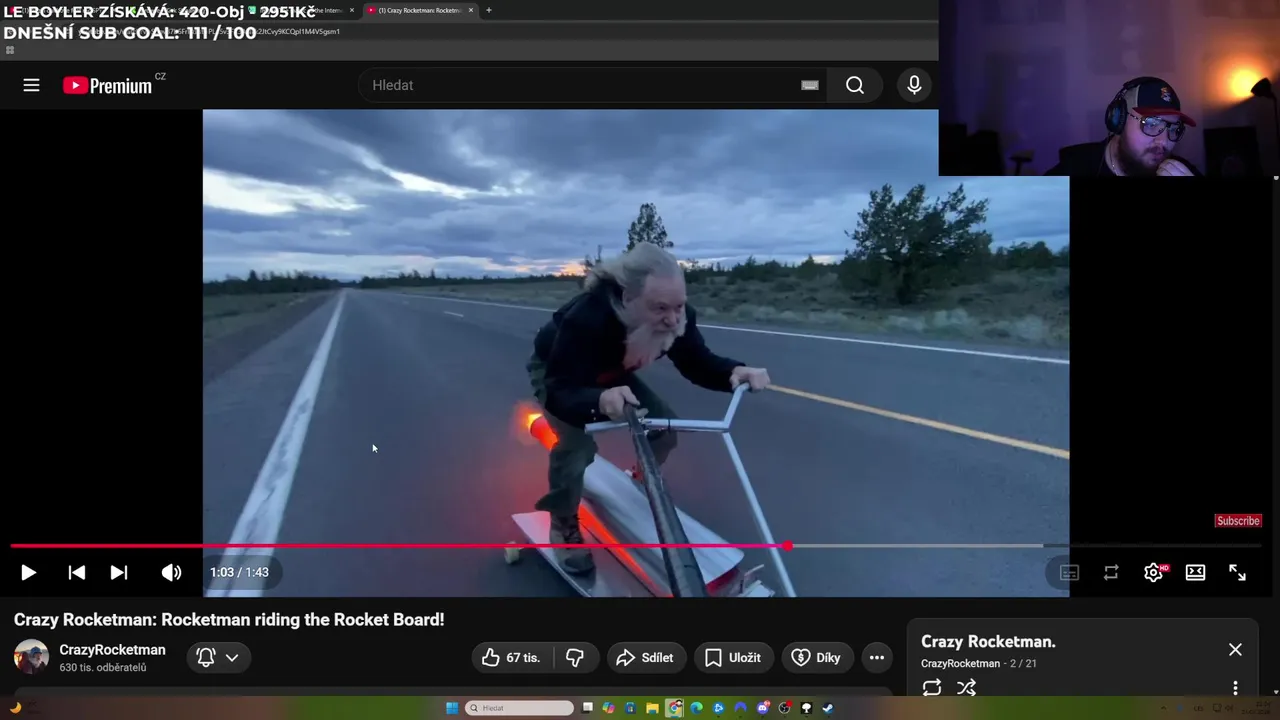This screenshot has height=720, width=1280.
Task: Open a new browser tab
Action: 488,10
